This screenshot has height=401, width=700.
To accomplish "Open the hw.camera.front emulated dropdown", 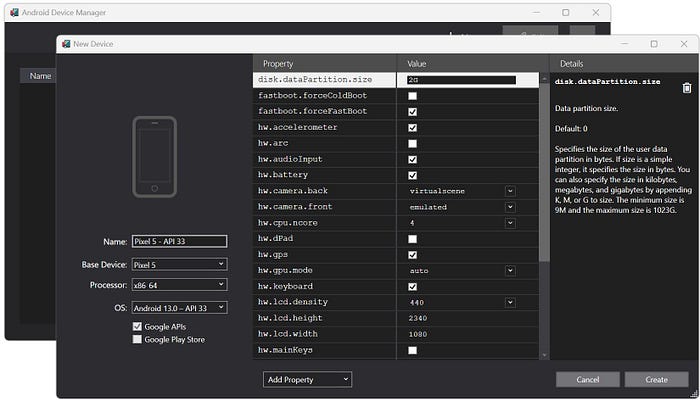I will tap(510, 207).
